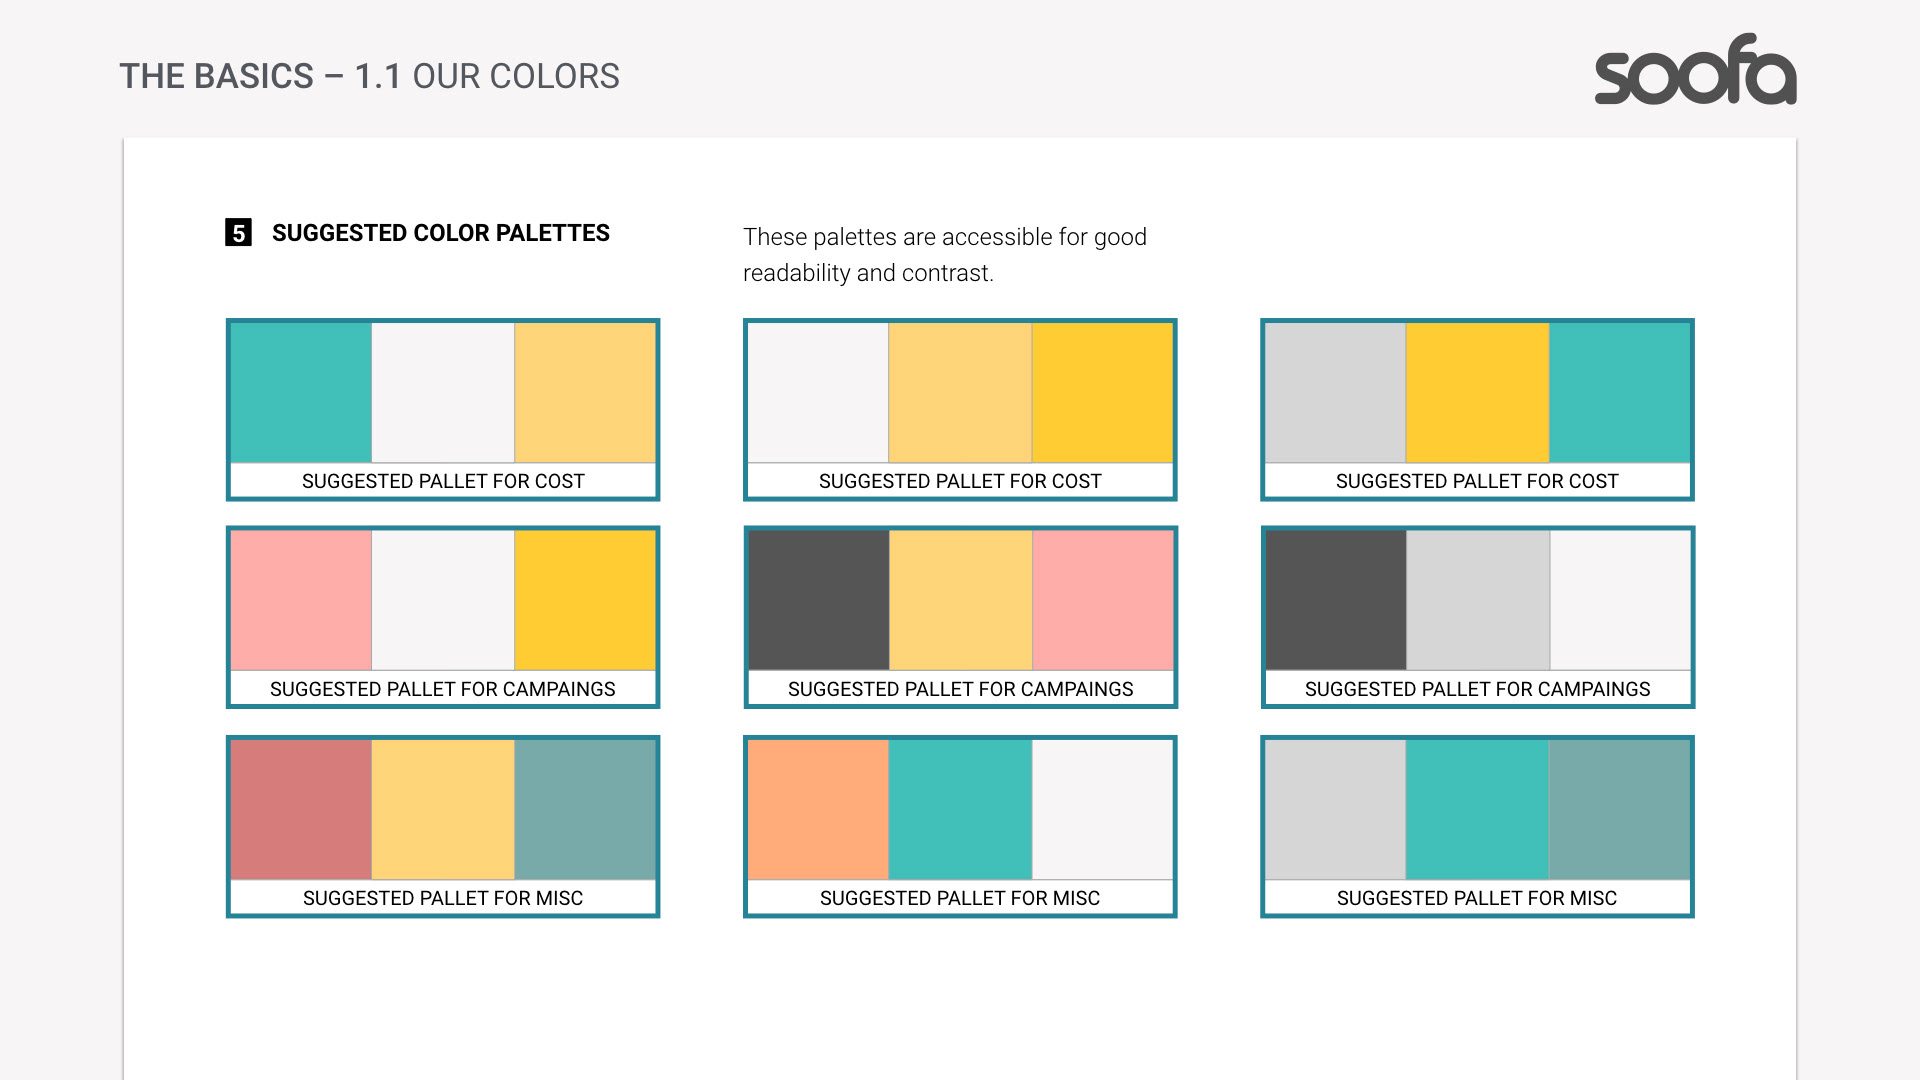Click teal swatch in third cost palette
The height and width of the screenshot is (1080, 1920).
(x=1619, y=392)
